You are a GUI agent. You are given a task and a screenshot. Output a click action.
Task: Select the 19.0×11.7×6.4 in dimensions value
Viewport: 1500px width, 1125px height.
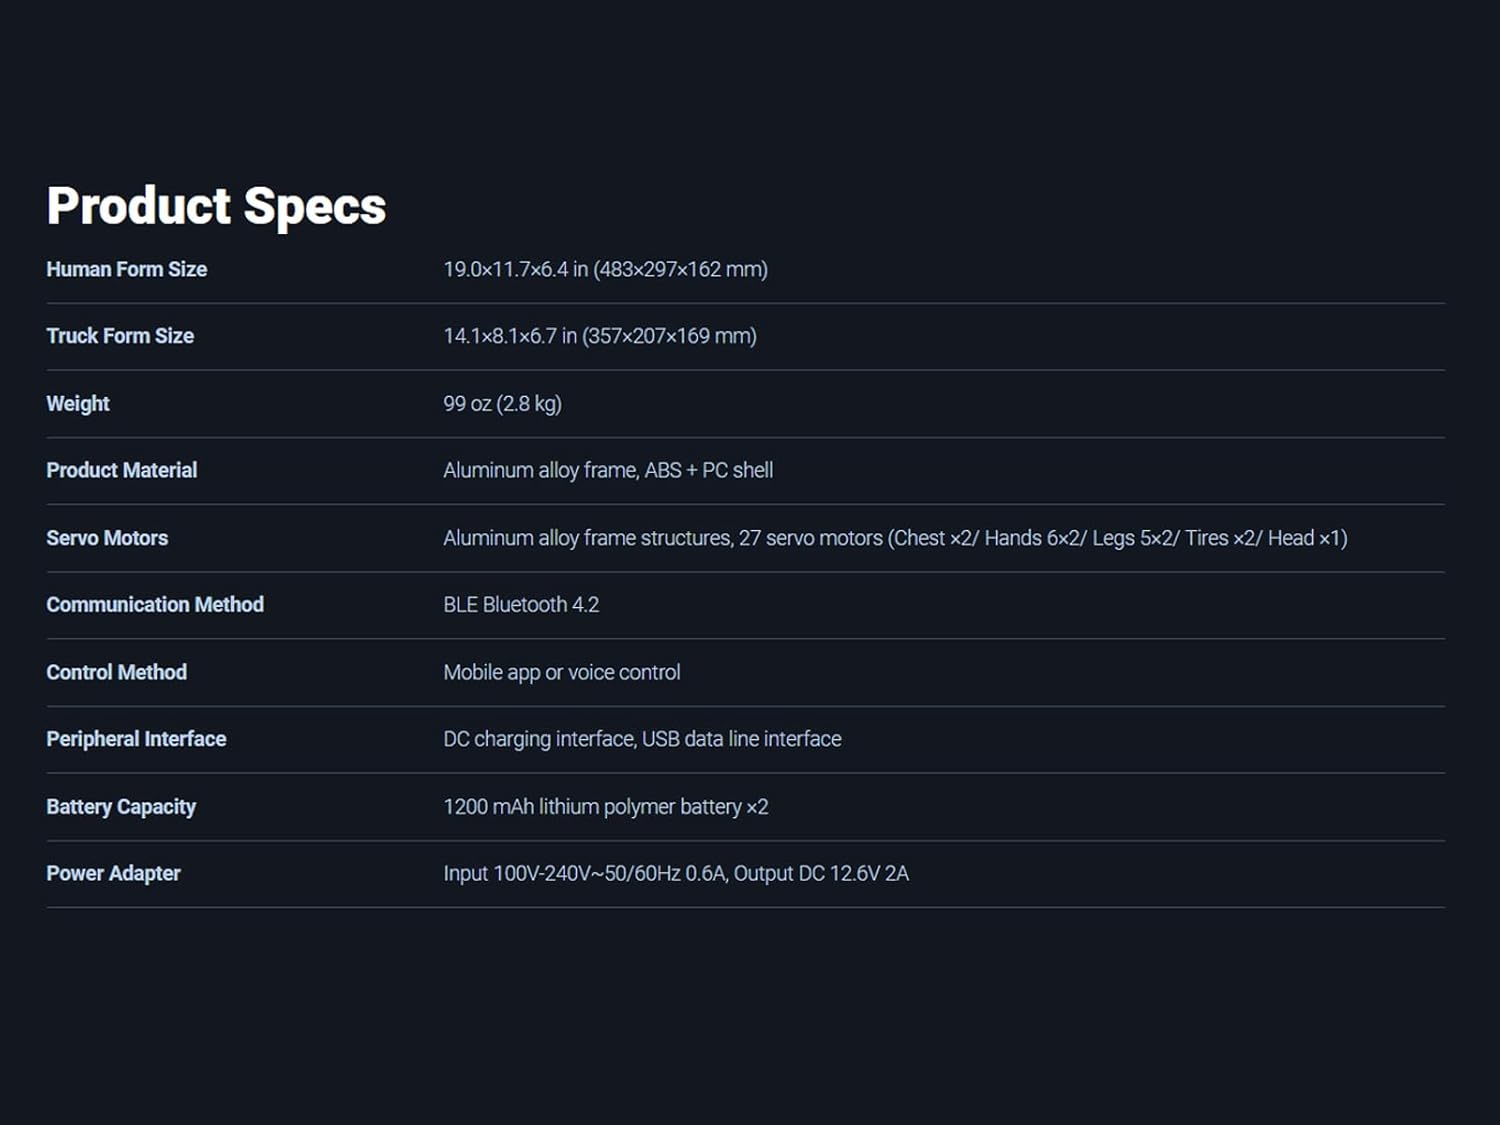[605, 269]
